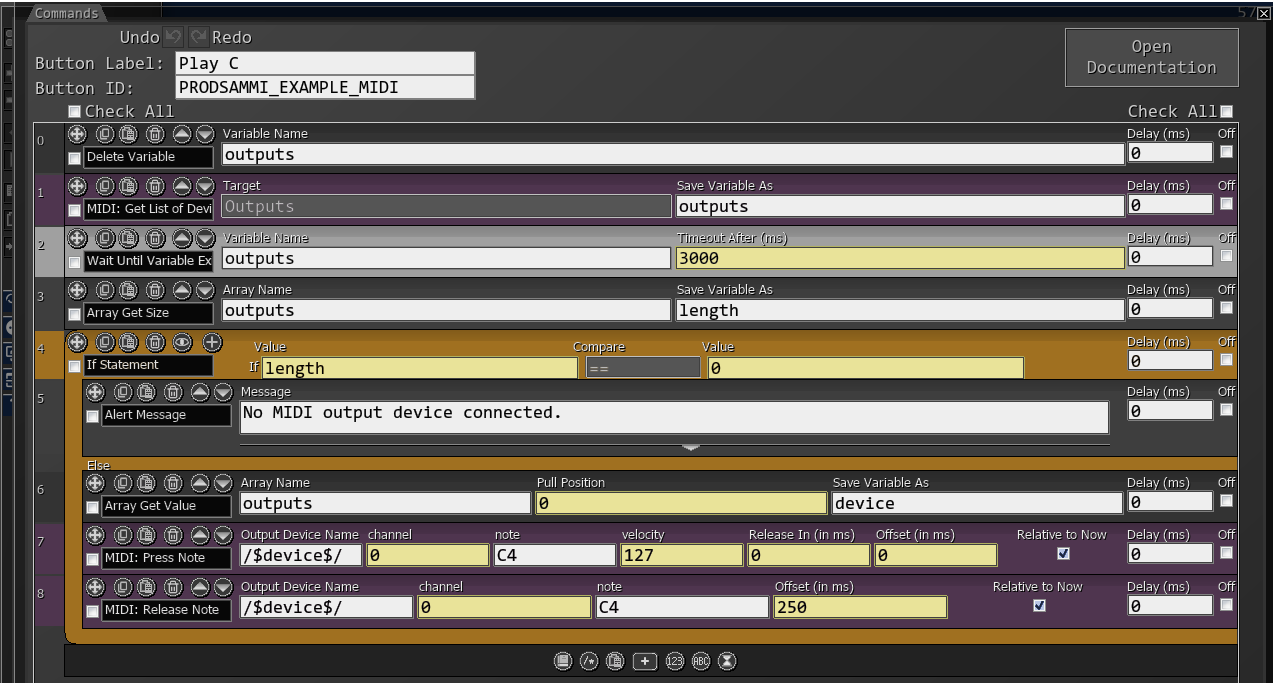Click the trash icon on Array Get Size

click(155, 290)
